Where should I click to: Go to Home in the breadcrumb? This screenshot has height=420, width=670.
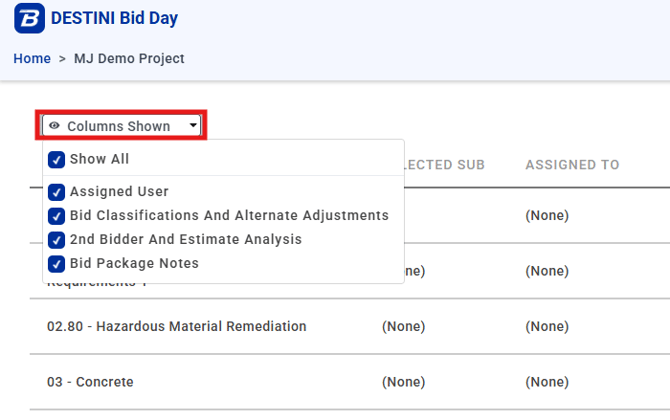point(32,59)
